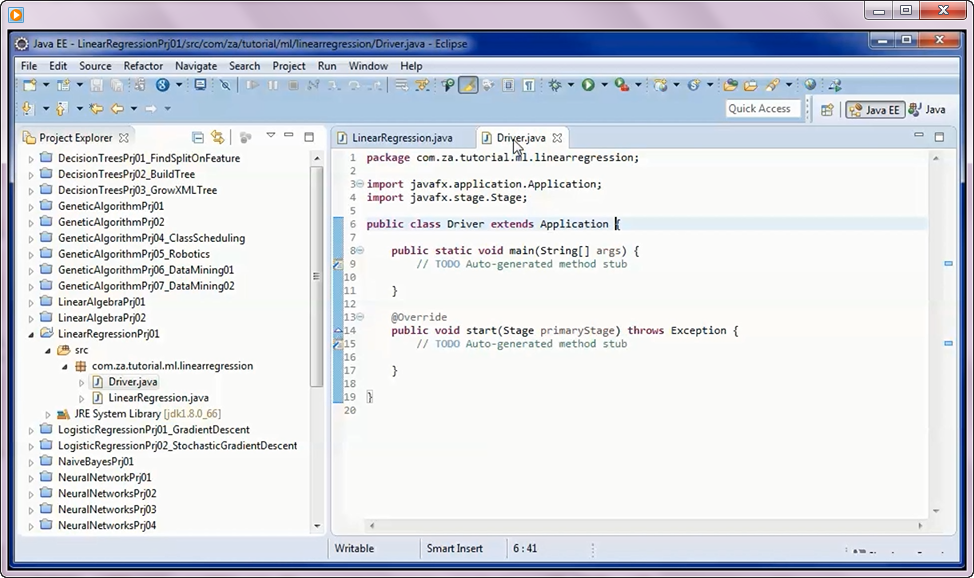
Task: Collapse the LinearRegressionPrj01 project folder
Action: tap(30, 333)
